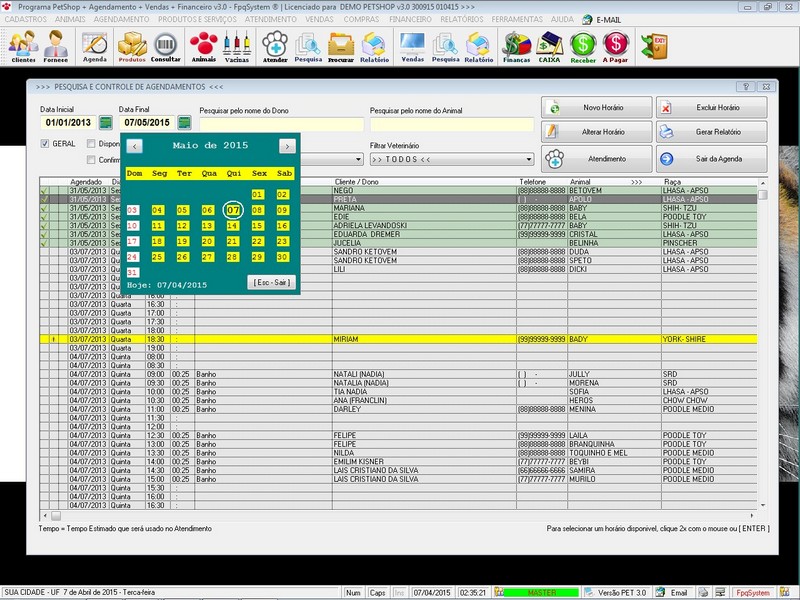This screenshot has width=800, height=600.
Task: Tick the Disponível checkbox
Action: click(91, 143)
